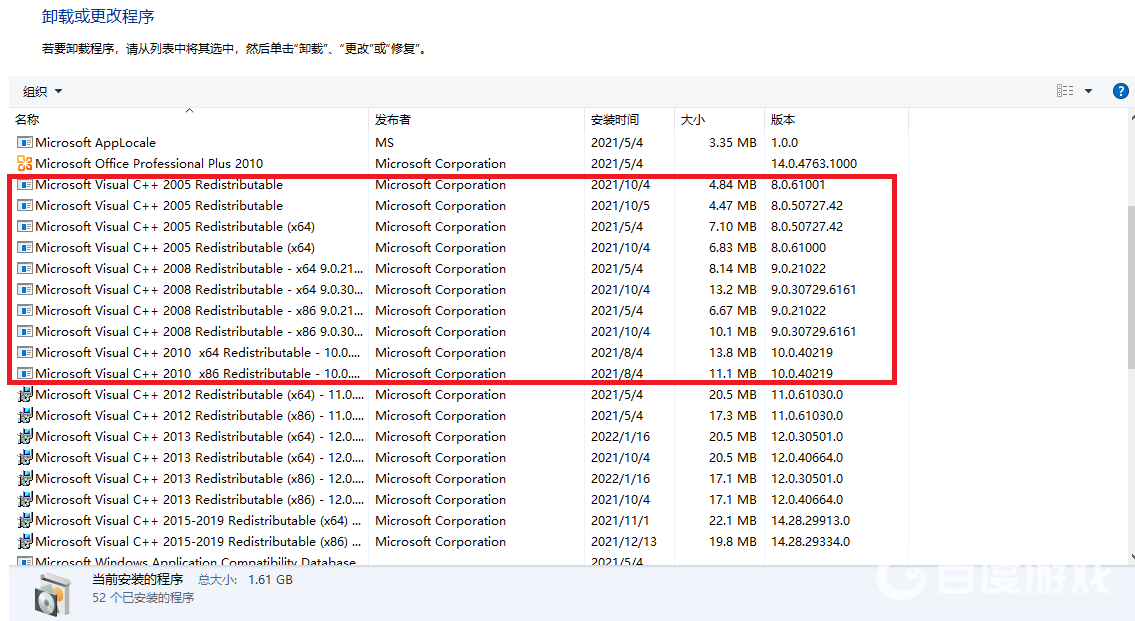Click icon of Visual C++ 2015-2019 Redistributable (x64)
The height and width of the screenshot is (621, 1135).
coord(25,520)
